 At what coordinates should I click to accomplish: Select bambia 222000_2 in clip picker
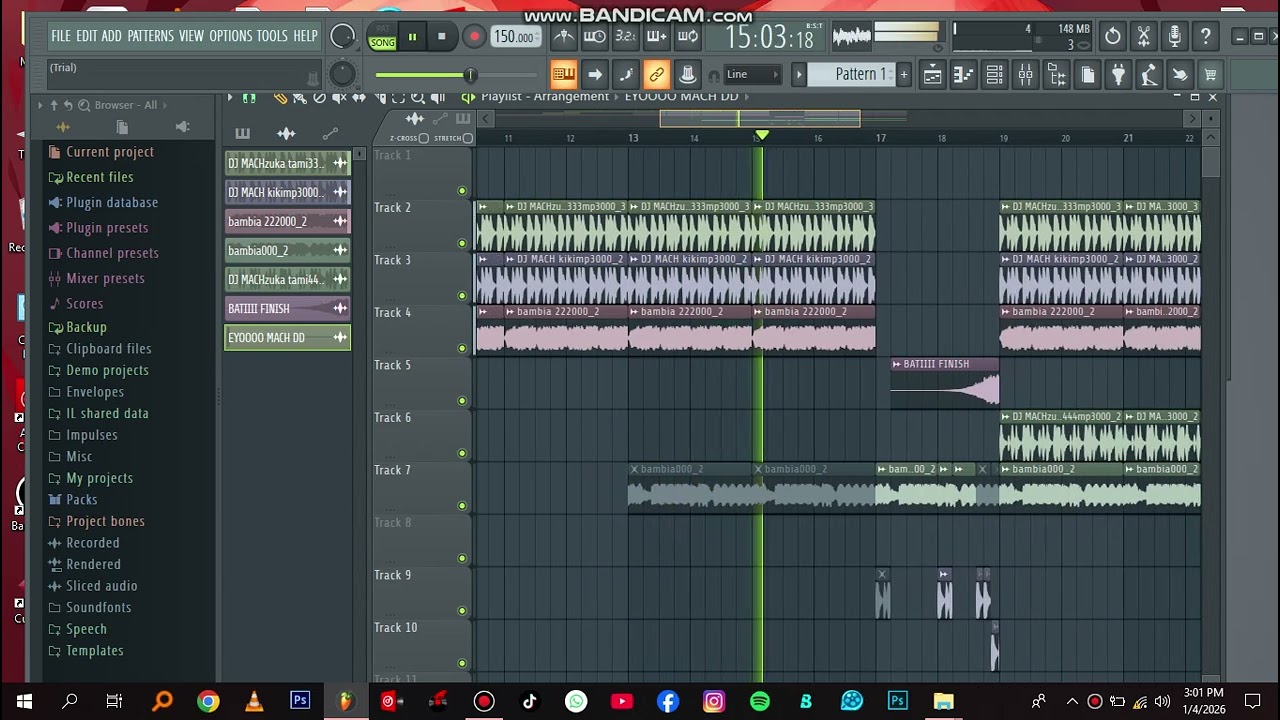(287, 222)
